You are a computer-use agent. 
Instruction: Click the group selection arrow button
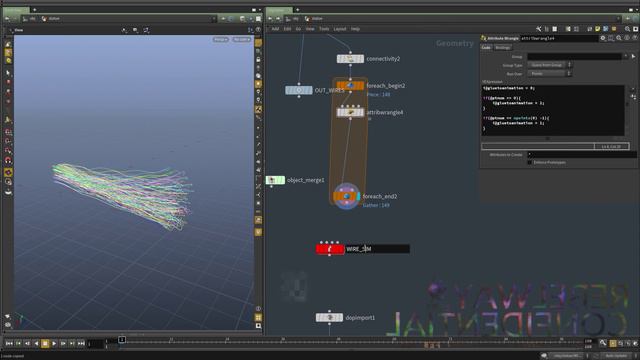click(x=633, y=57)
